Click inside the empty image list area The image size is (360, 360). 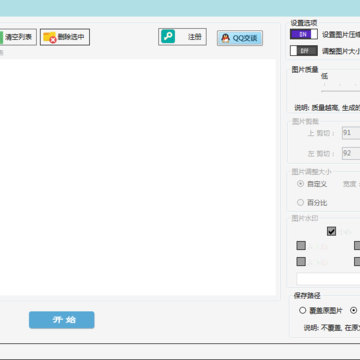tap(138, 177)
